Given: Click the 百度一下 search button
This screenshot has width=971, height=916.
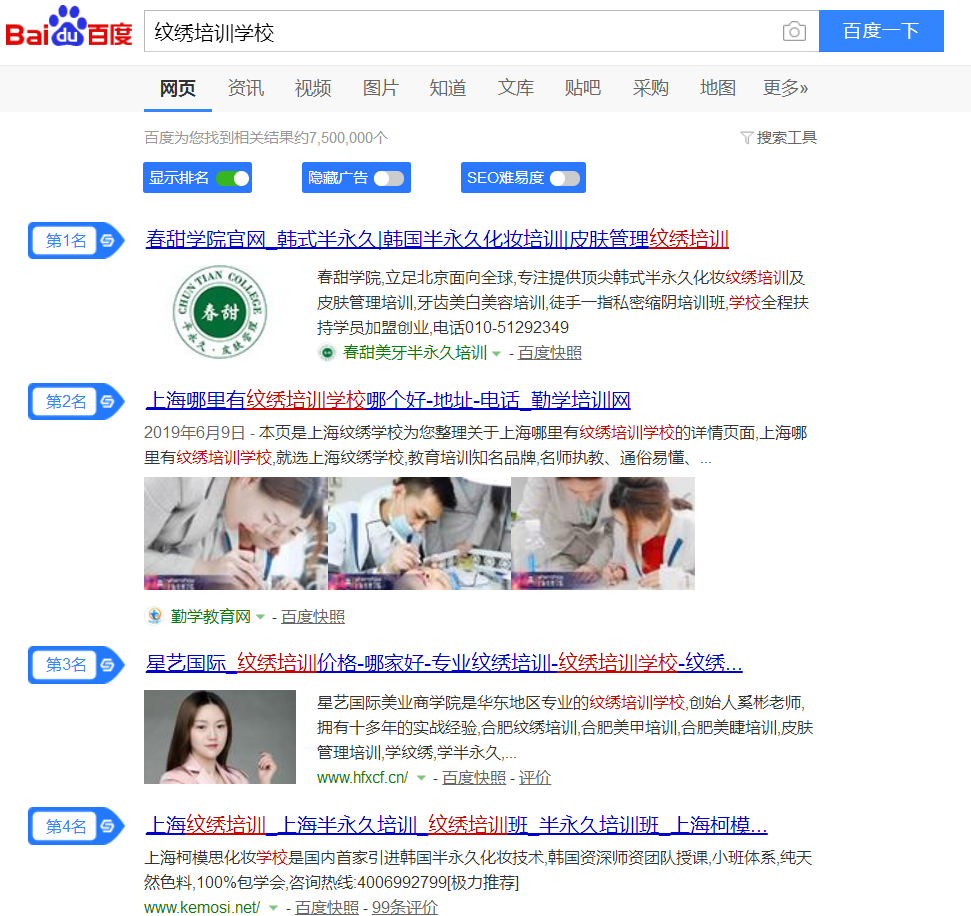Looking at the screenshot, I should tap(881, 31).
